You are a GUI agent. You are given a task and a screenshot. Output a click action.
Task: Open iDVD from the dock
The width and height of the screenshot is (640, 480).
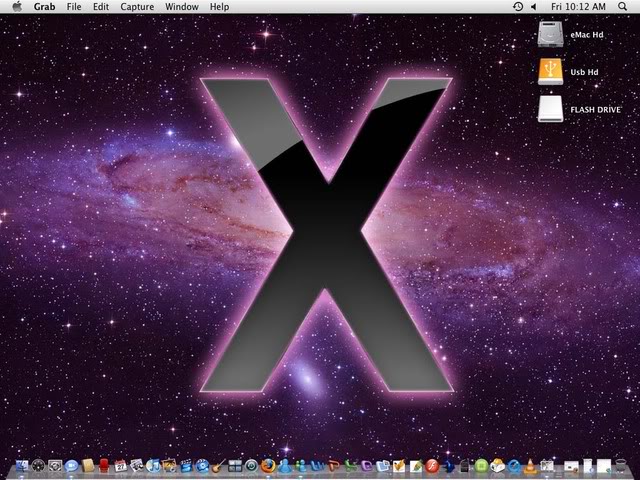(x=202, y=466)
